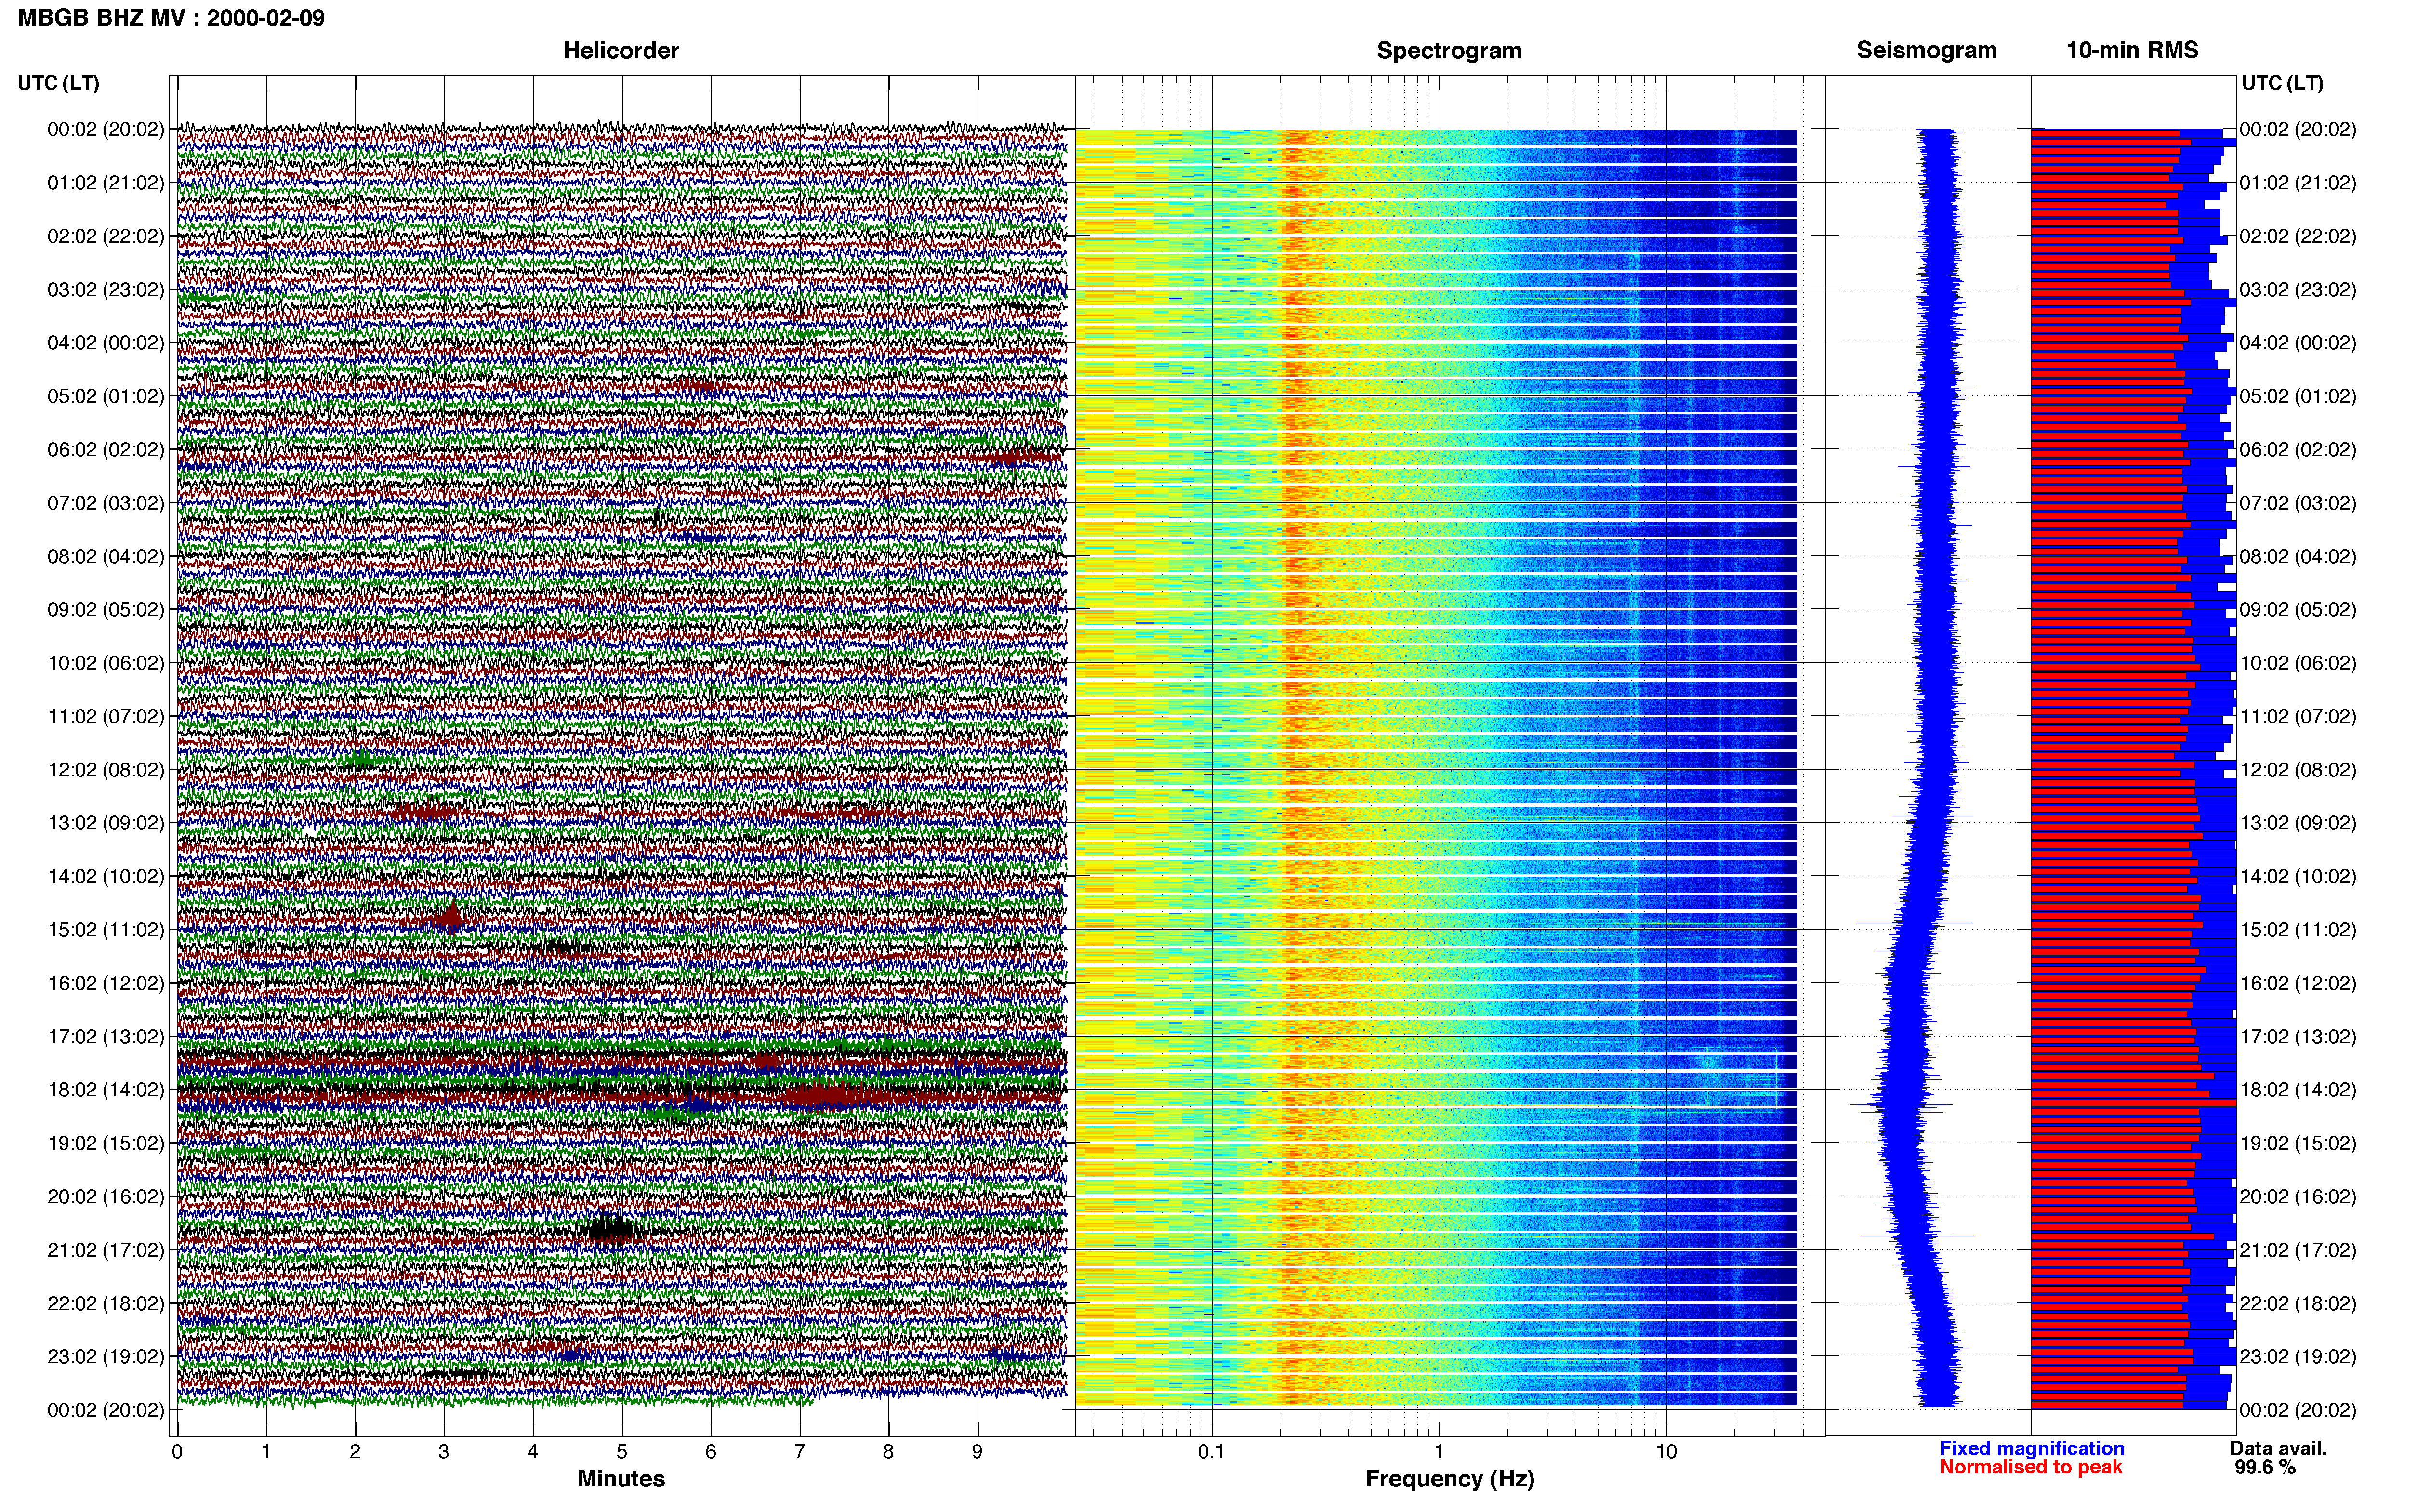
Task: Click "07:02 (03:02)" beside the Helicorder
Action: point(106,503)
